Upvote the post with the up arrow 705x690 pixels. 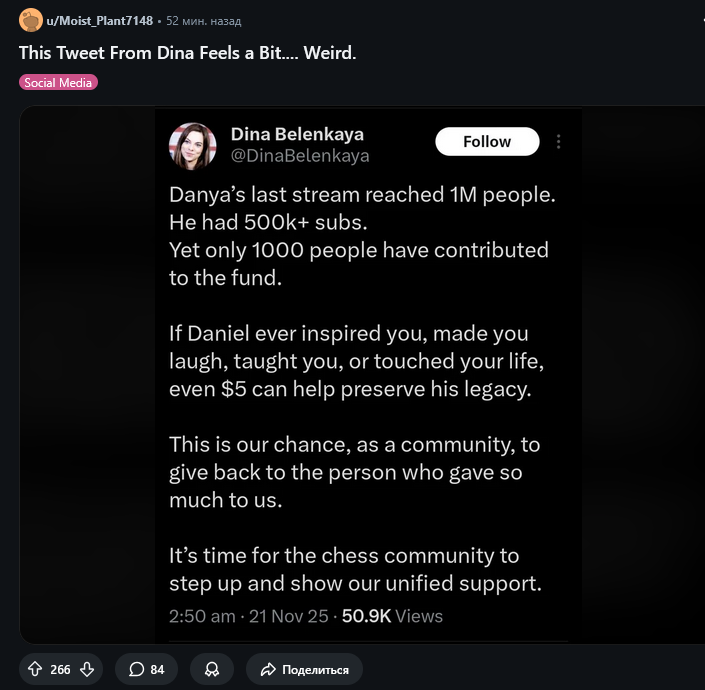point(35,669)
